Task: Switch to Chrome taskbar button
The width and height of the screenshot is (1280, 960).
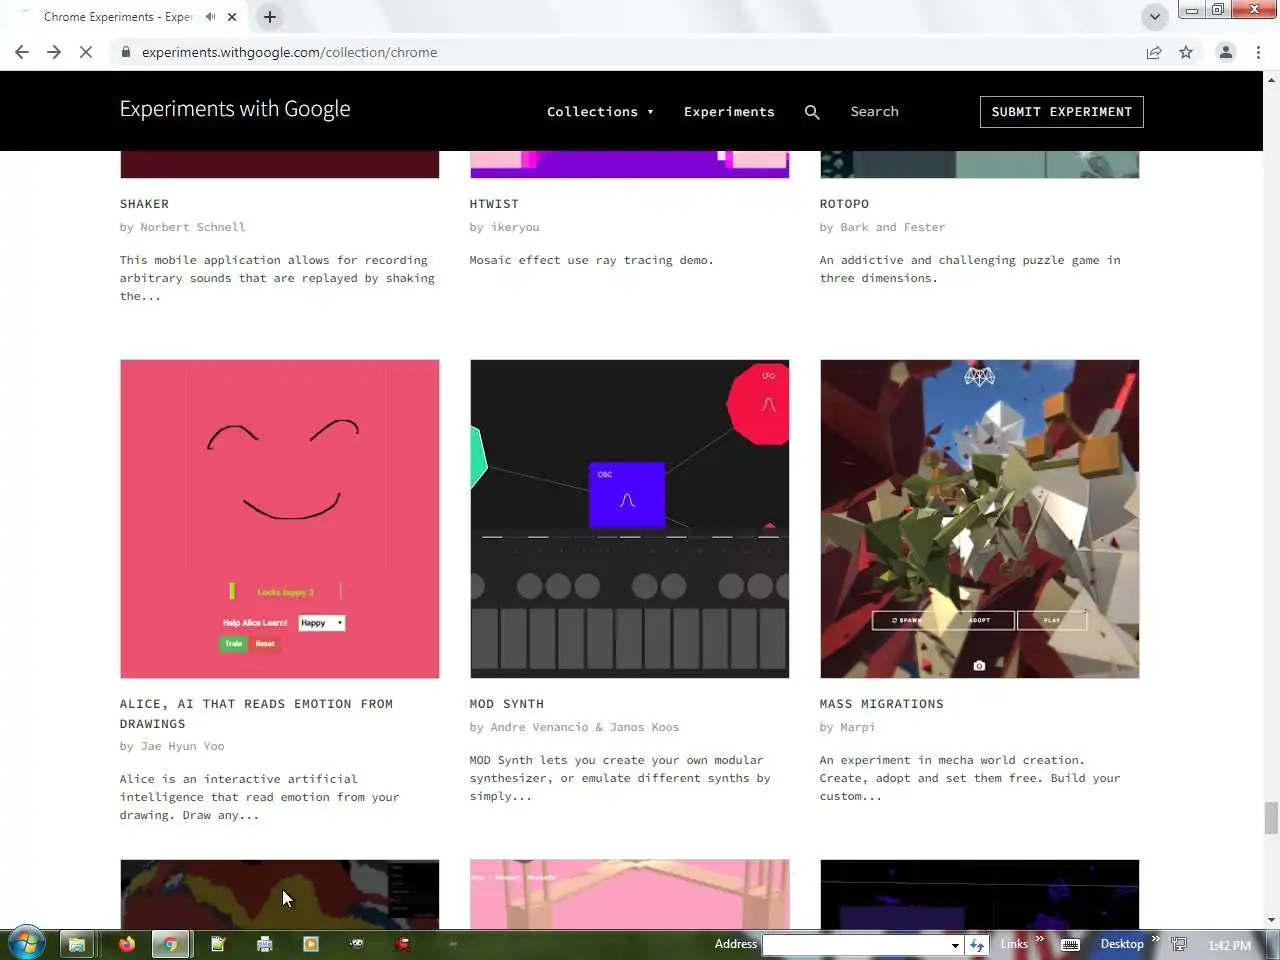Action: tap(171, 944)
